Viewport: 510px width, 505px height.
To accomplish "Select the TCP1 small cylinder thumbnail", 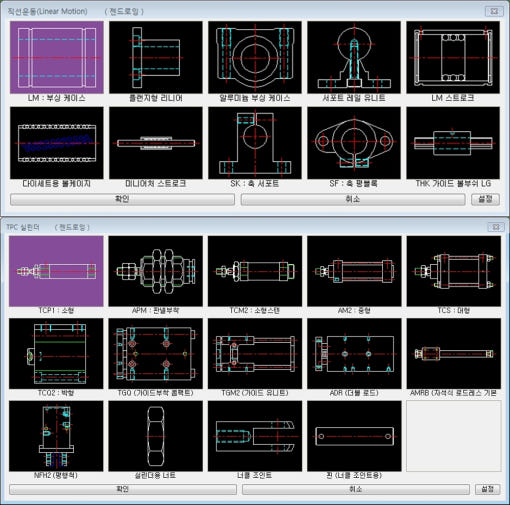I will pos(56,271).
